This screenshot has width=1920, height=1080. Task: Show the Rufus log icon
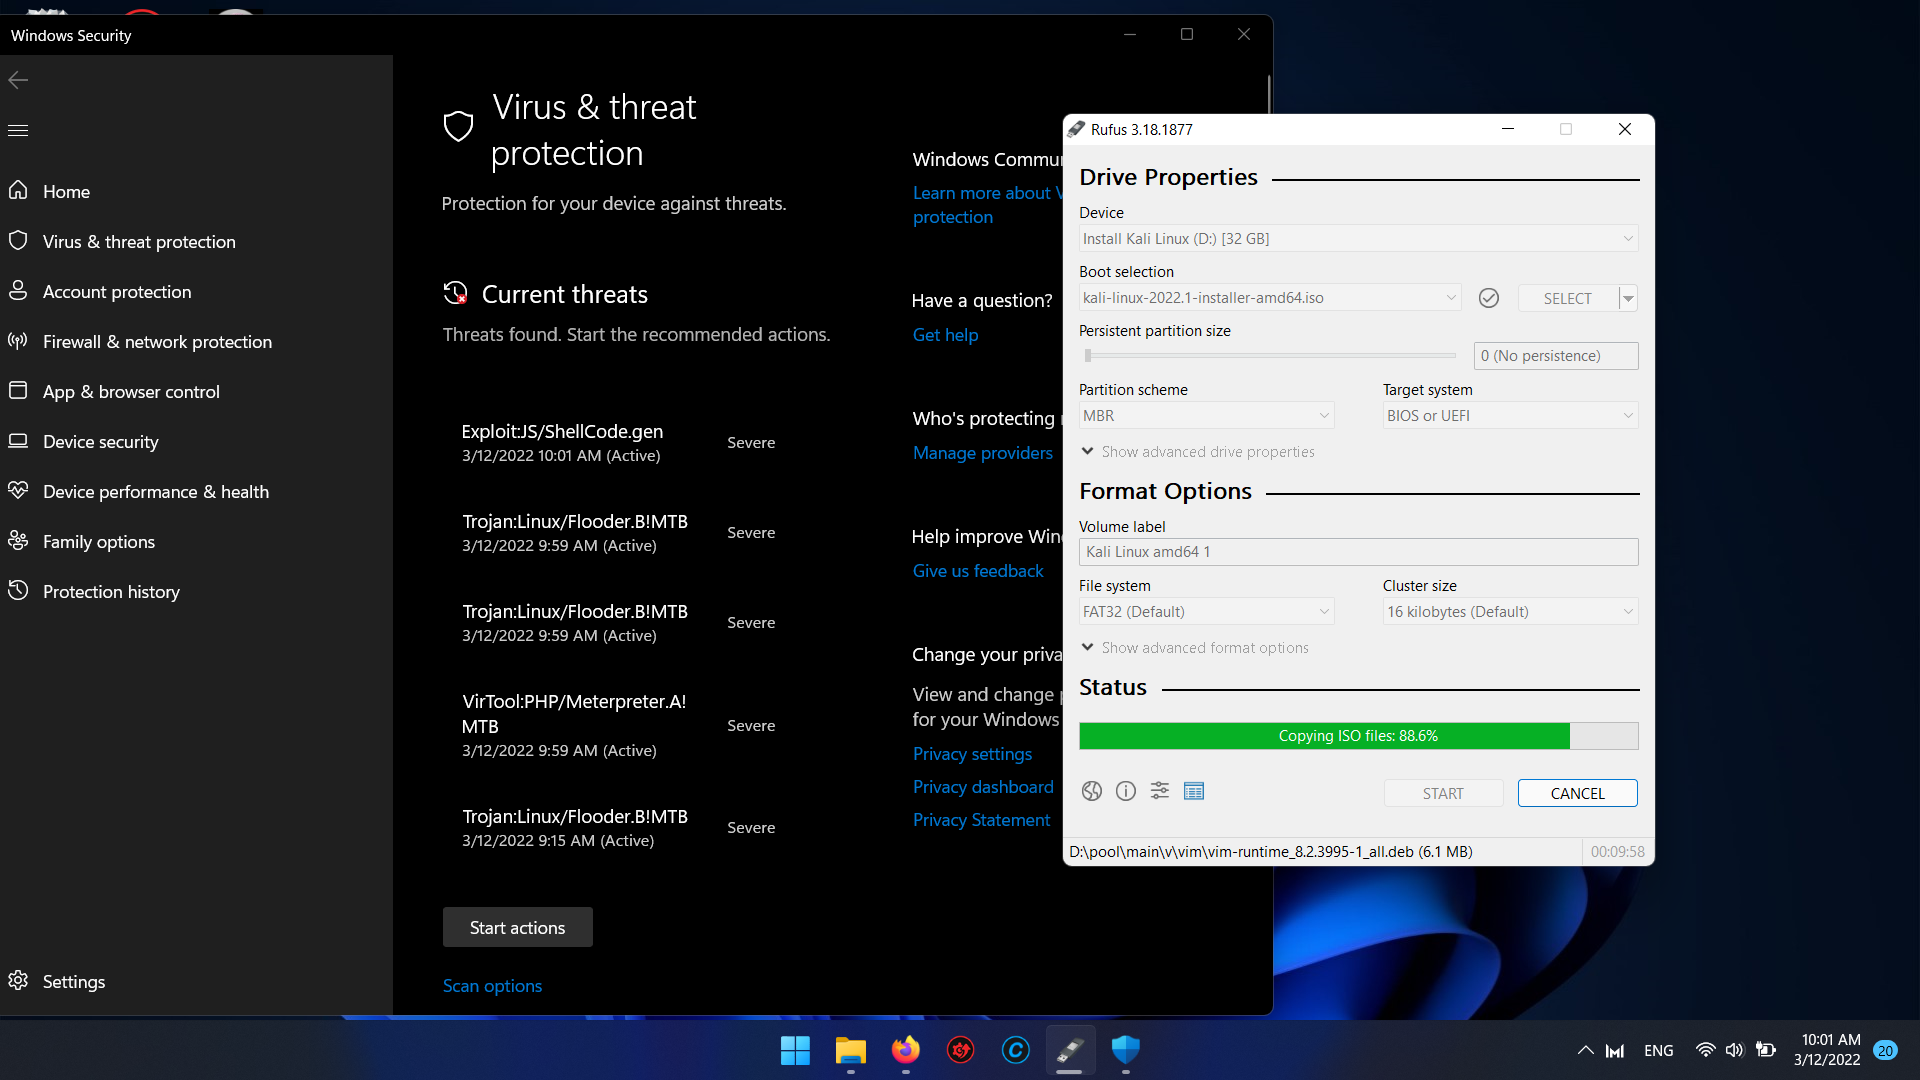point(1193,791)
